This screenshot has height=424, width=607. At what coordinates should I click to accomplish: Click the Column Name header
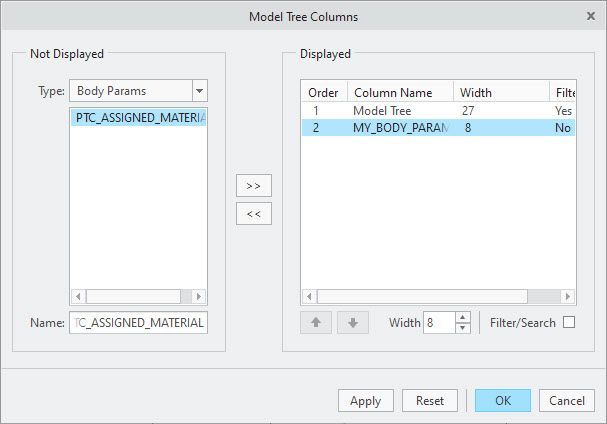coord(400,92)
